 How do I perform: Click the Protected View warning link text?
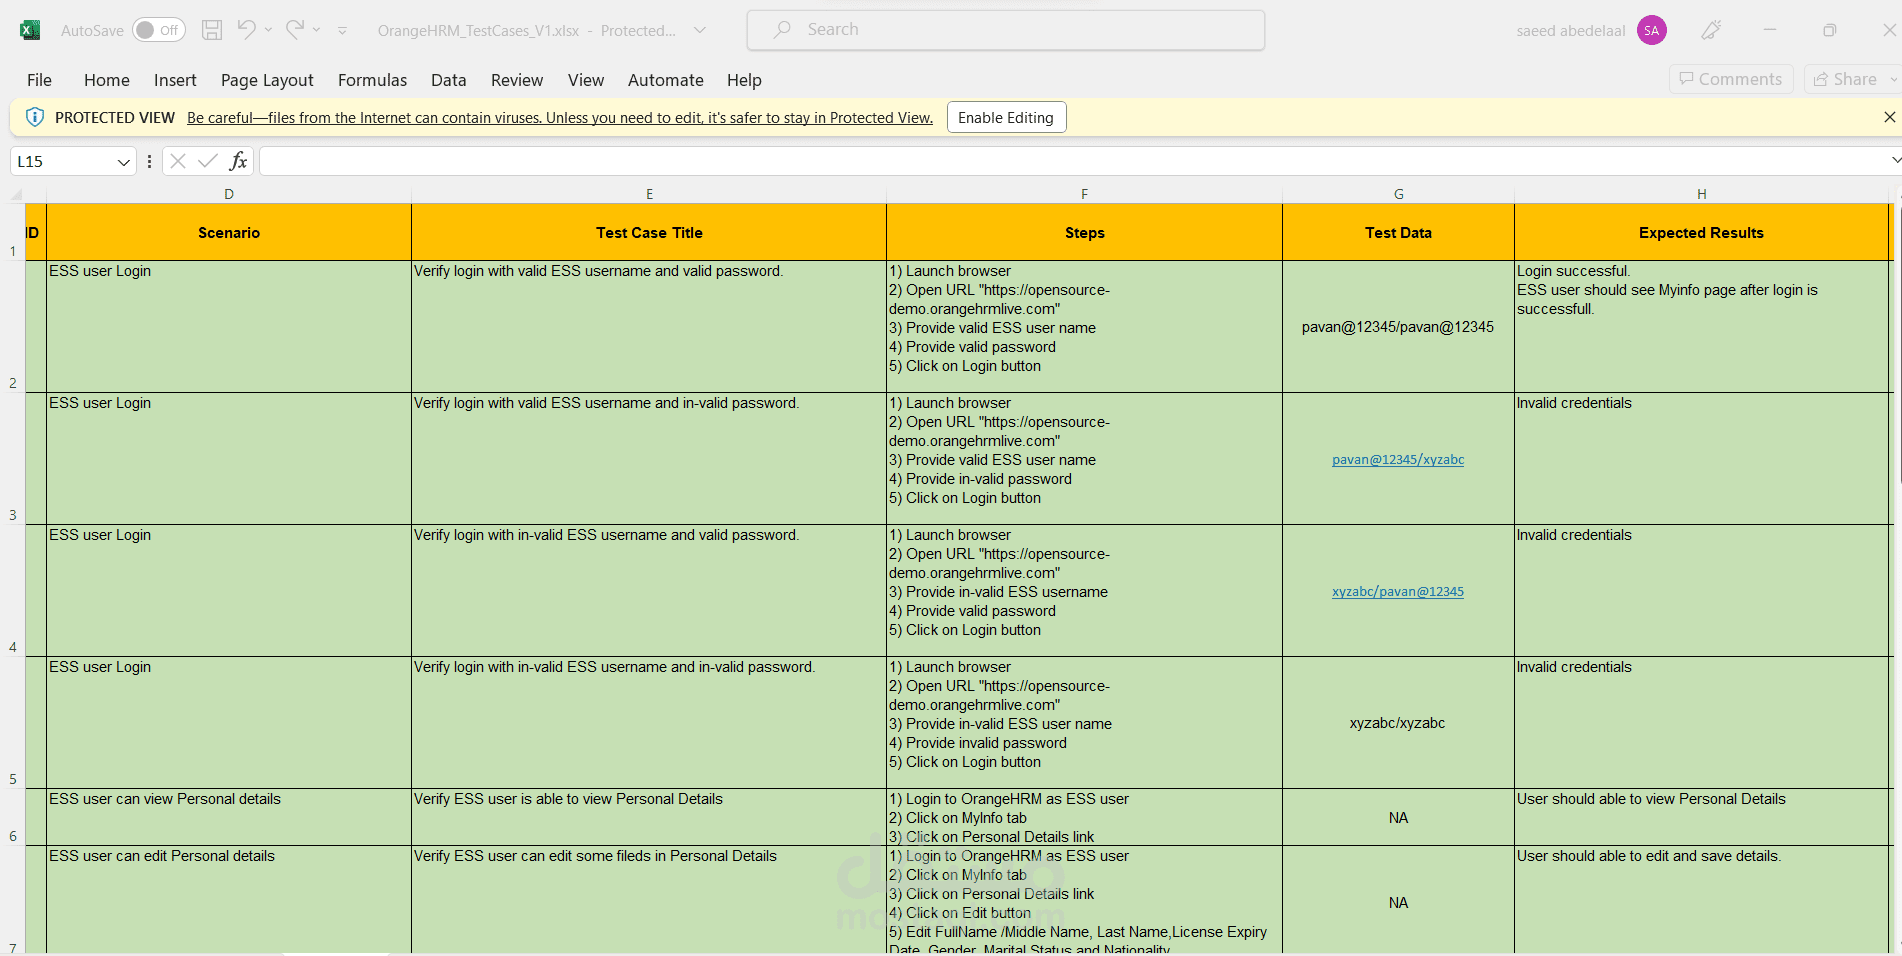tap(560, 118)
